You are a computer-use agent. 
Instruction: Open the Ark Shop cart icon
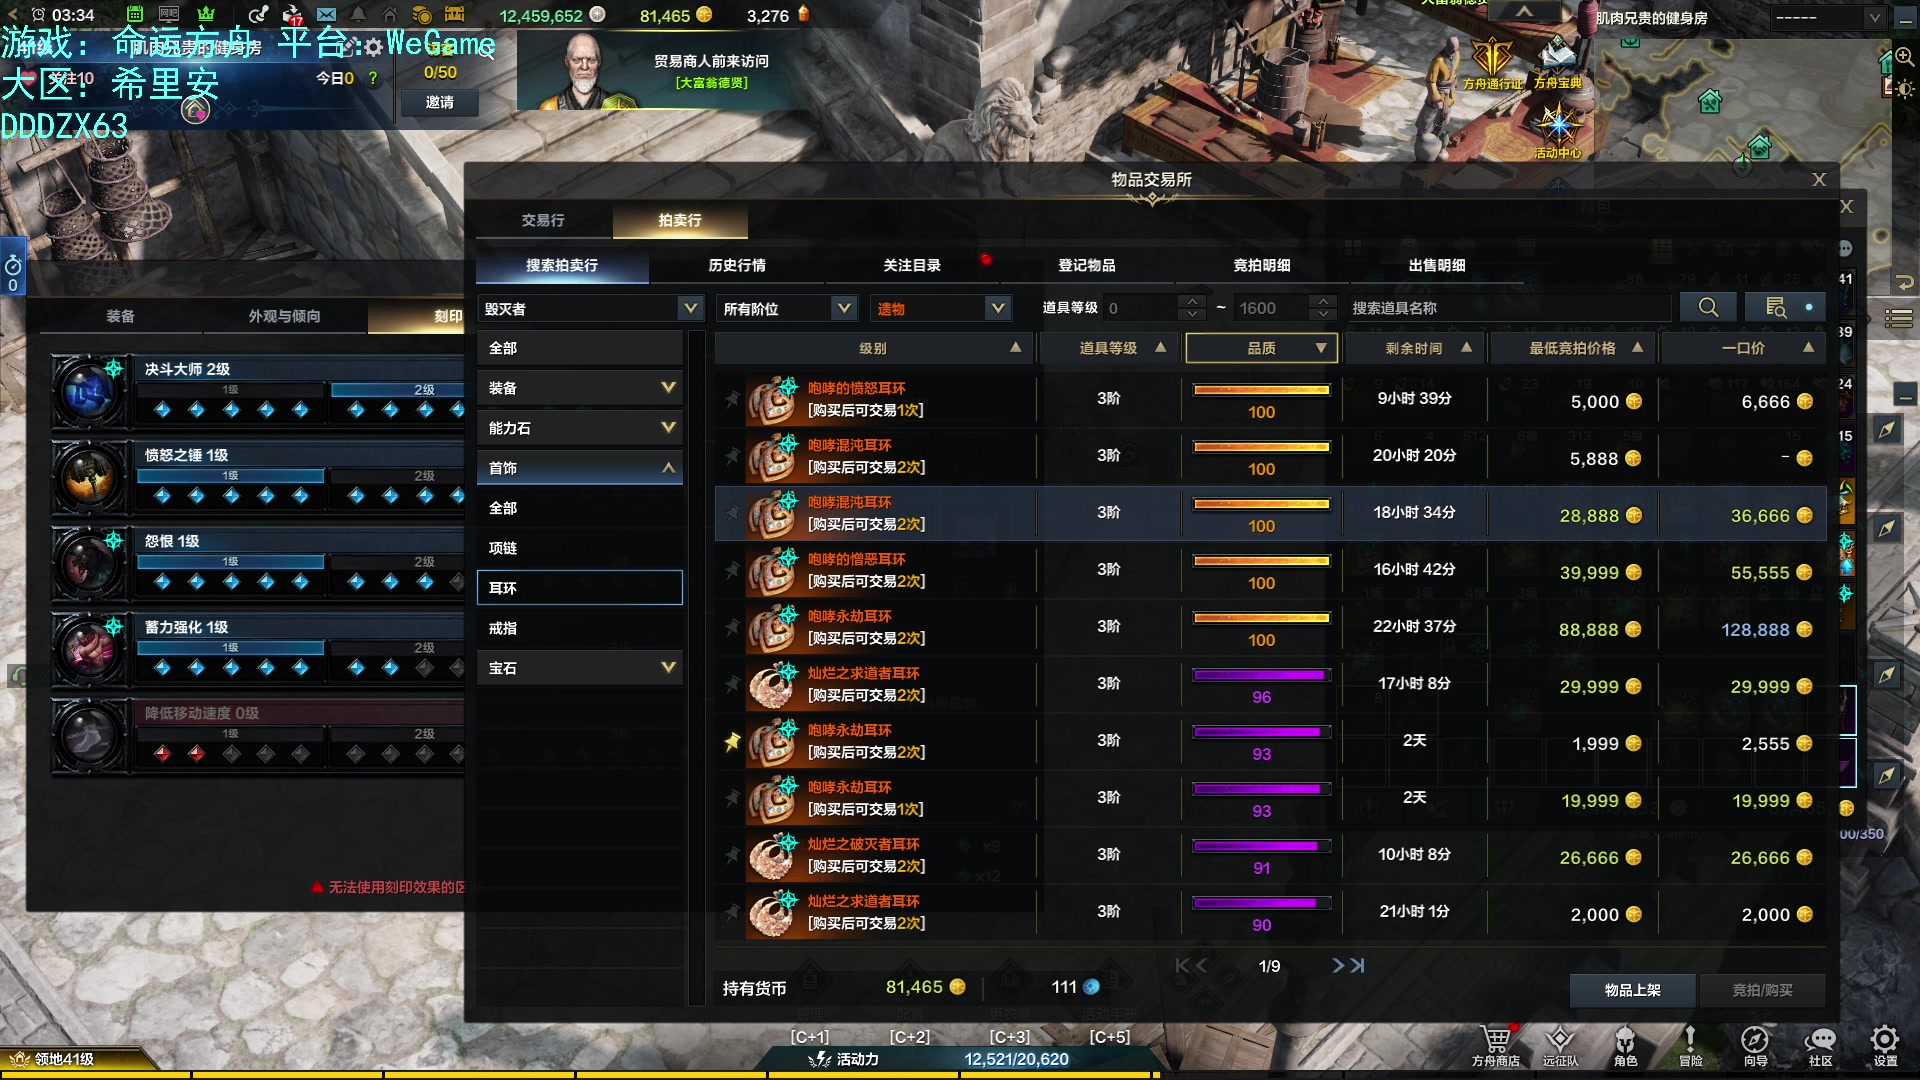(x=1496, y=1039)
